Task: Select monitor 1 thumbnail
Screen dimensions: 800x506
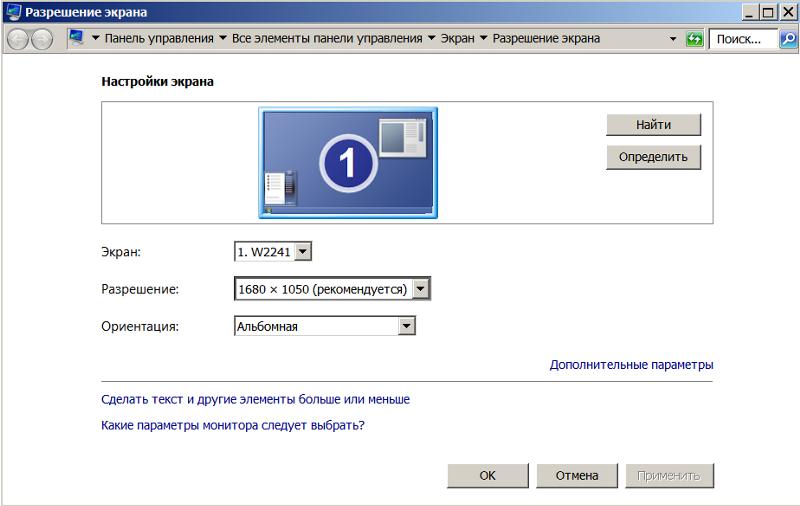Action: coord(348,163)
